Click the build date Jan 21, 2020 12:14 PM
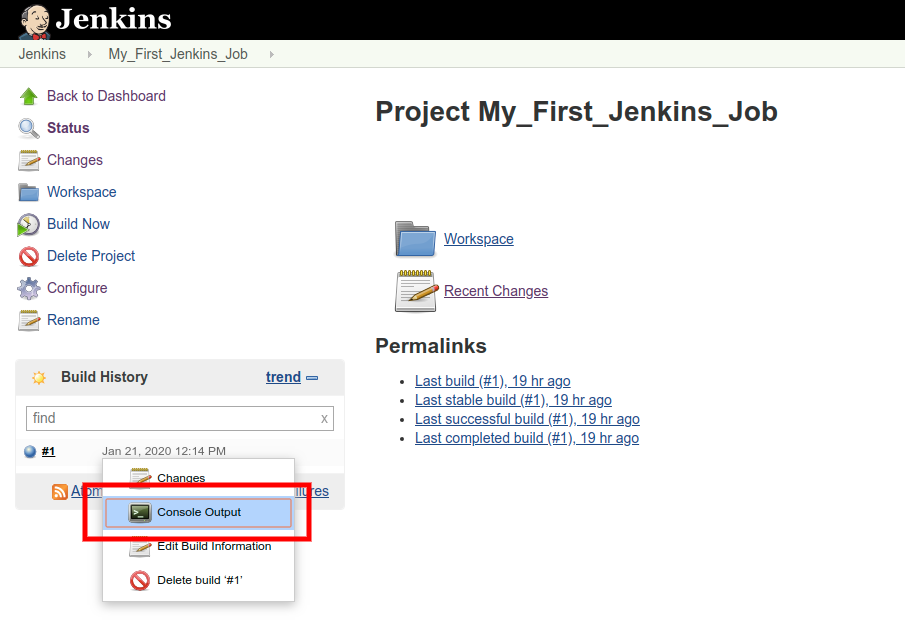 pyautogui.click(x=164, y=451)
